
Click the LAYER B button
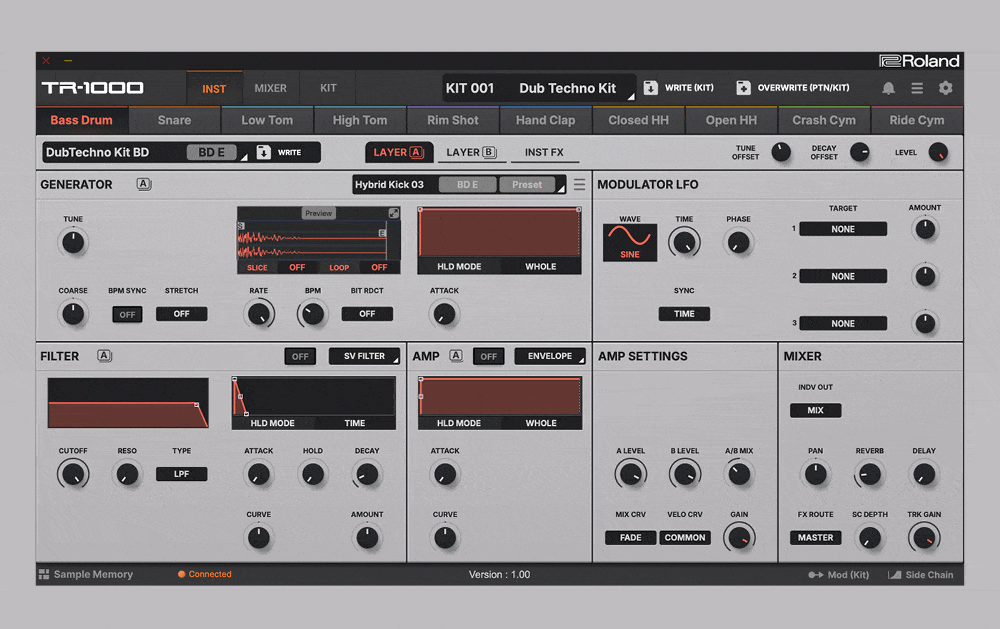click(471, 153)
